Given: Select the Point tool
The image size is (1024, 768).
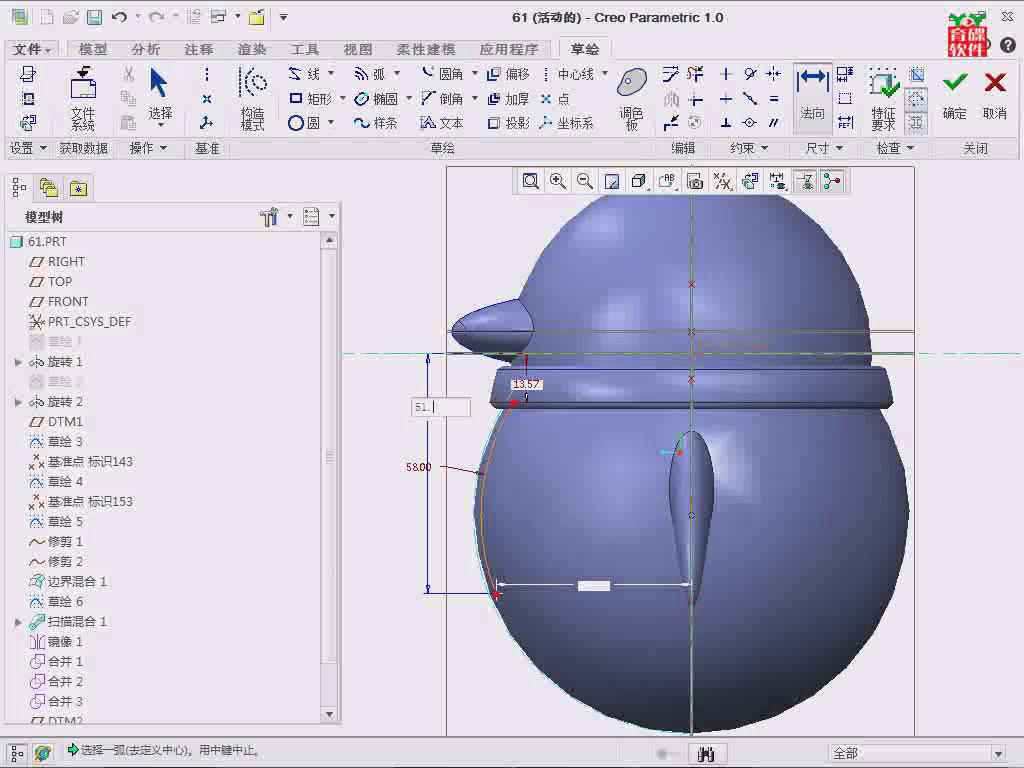Looking at the screenshot, I should click(x=555, y=99).
